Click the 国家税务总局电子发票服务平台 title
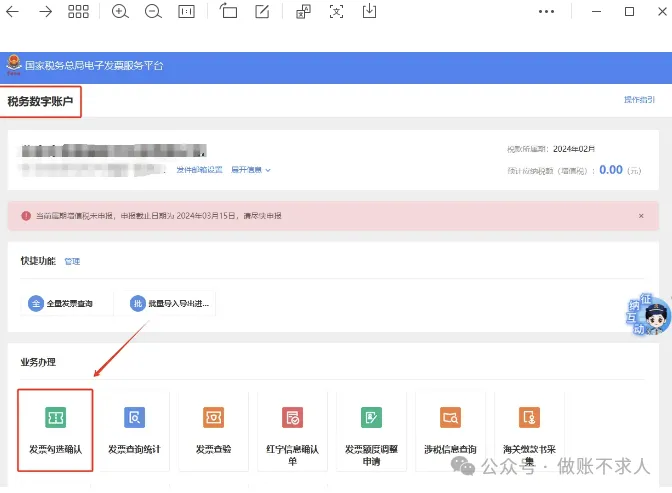This screenshot has width=672, height=493. pos(94,66)
